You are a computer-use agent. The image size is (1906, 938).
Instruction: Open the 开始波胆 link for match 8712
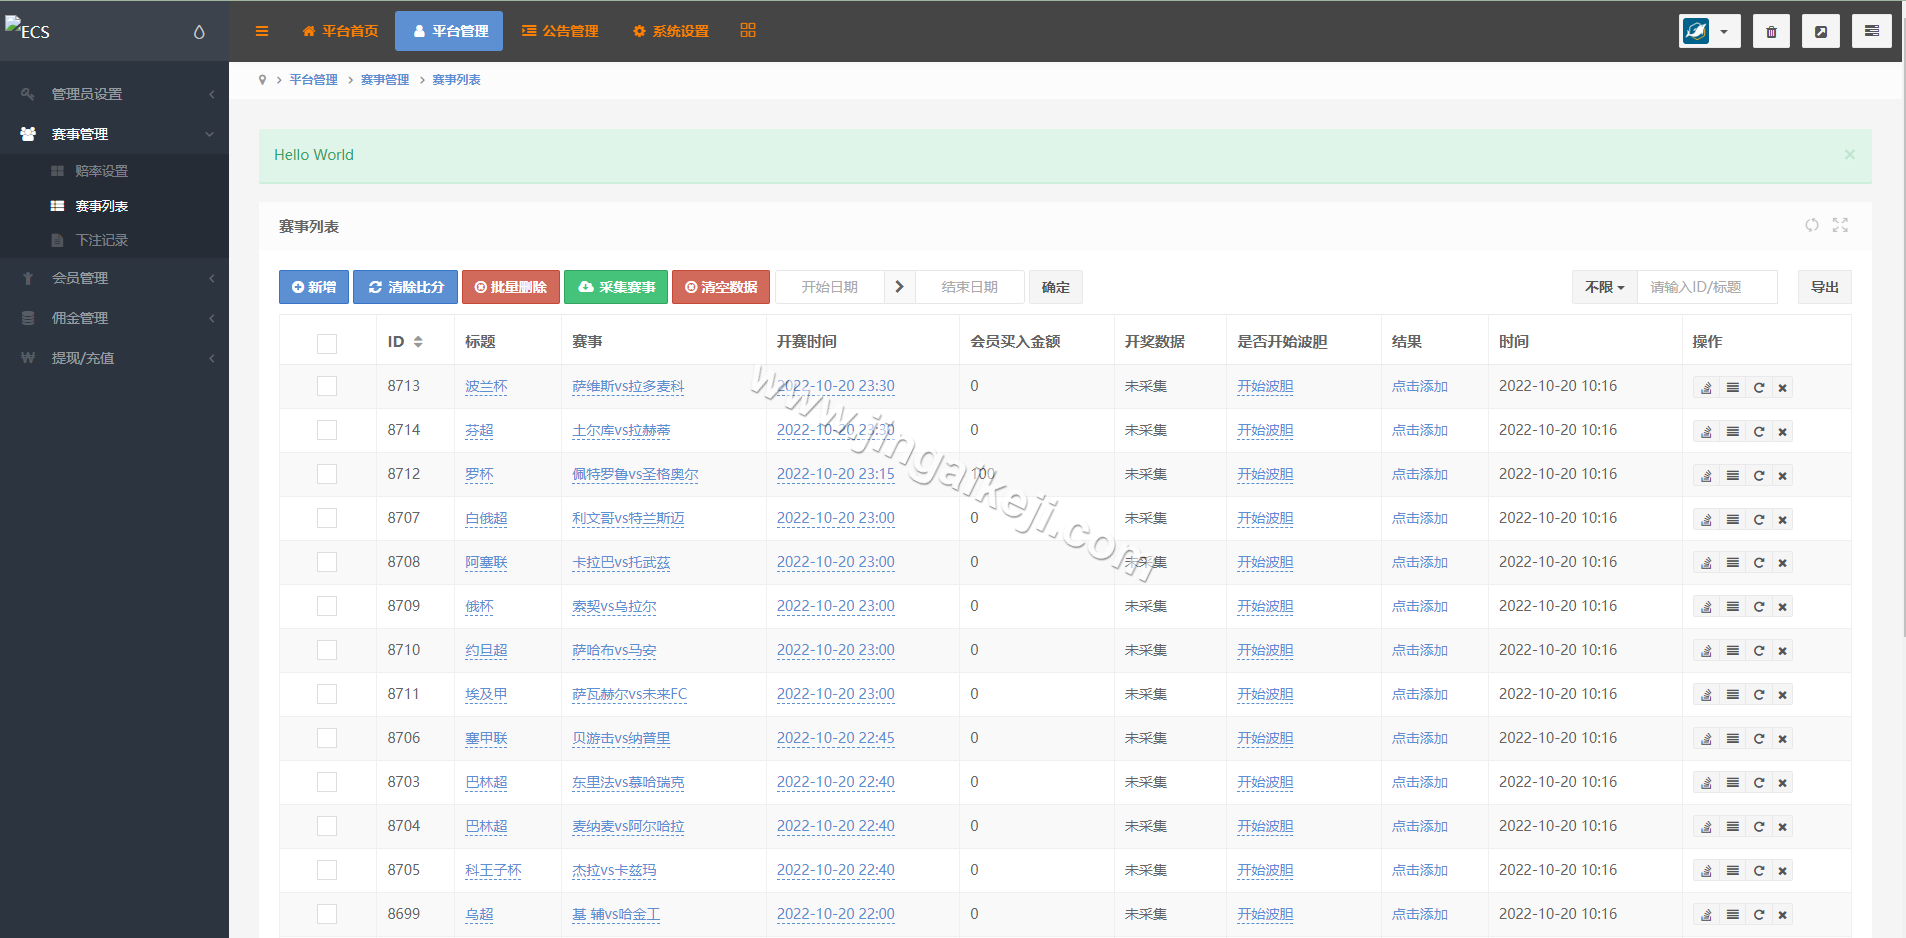coord(1264,475)
